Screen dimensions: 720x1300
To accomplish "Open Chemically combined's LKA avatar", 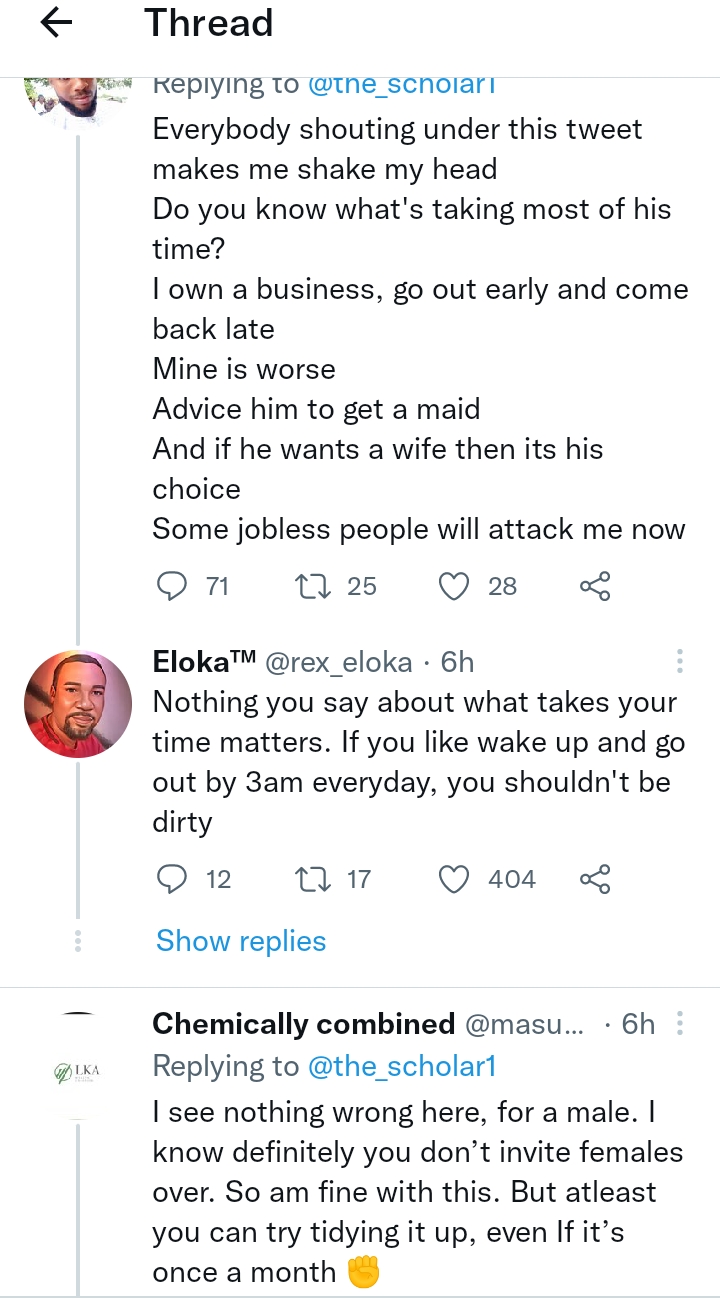I will click(78, 1072).
